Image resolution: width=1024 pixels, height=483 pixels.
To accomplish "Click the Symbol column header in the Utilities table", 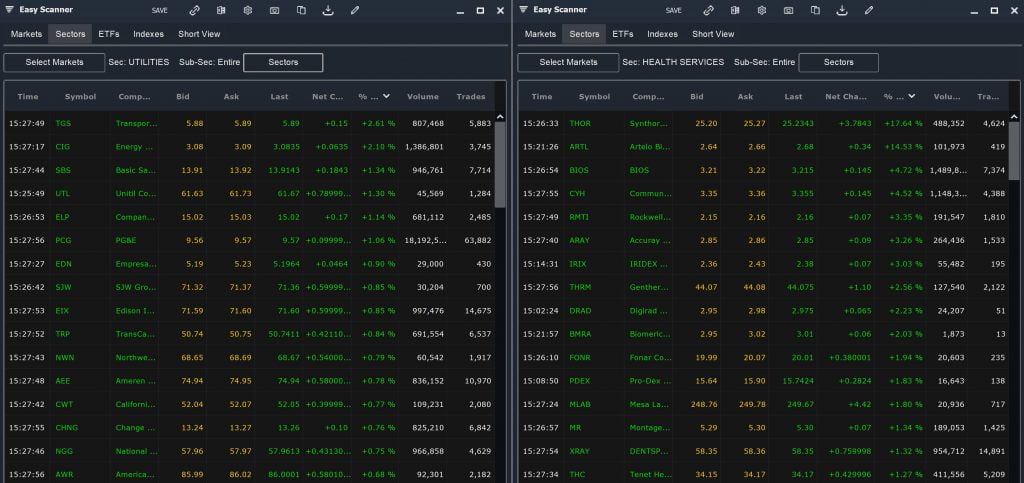I will [80, 97].
